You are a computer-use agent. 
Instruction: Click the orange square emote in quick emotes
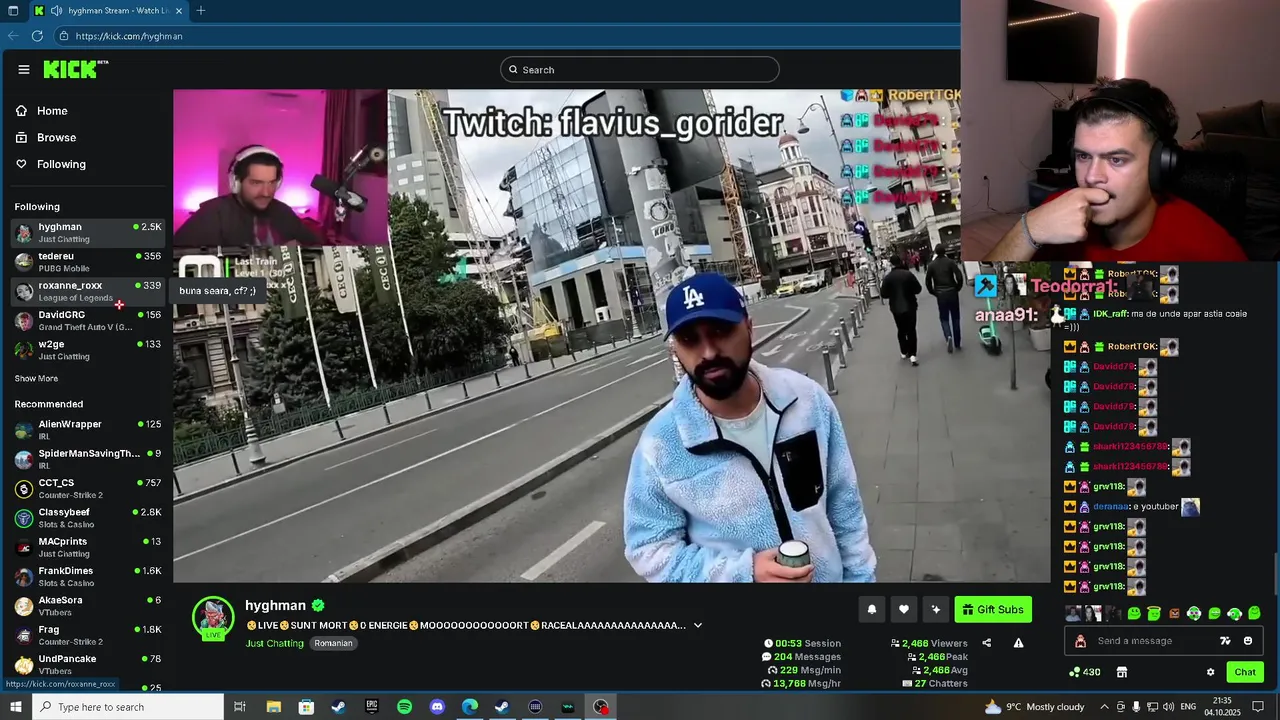(1174, 613)
